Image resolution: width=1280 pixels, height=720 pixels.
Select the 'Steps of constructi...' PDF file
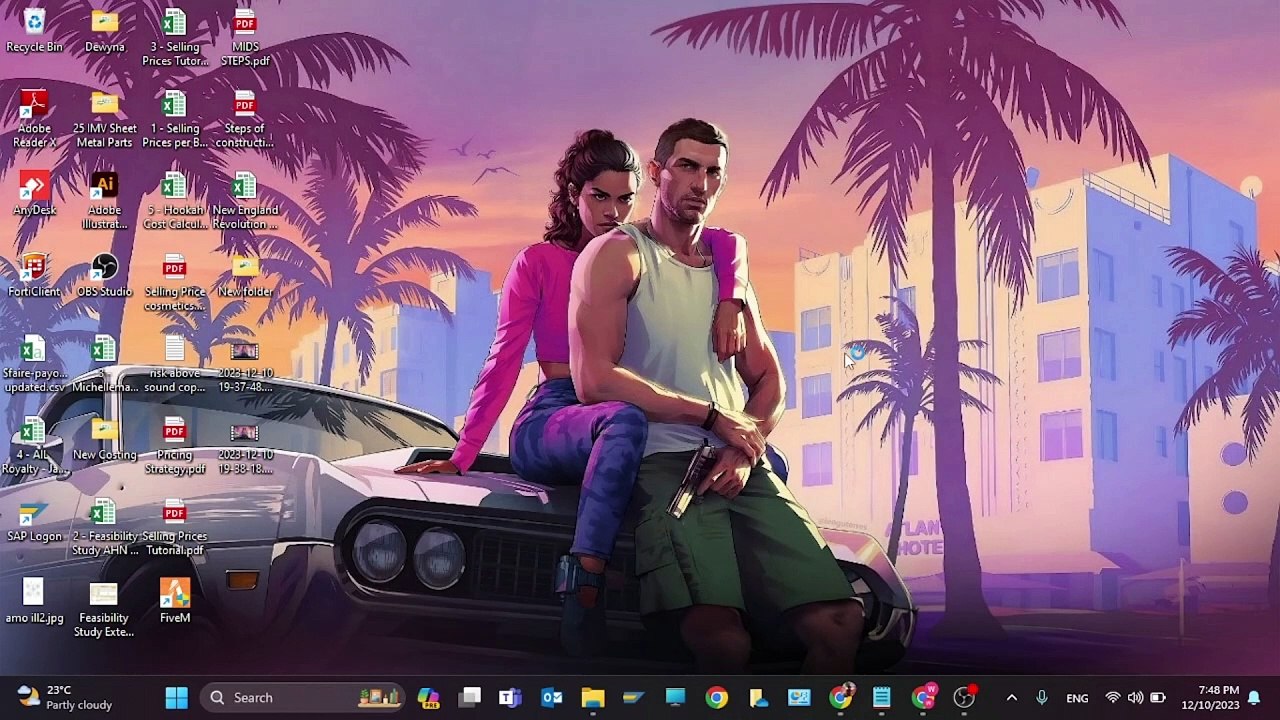[245, 119]
